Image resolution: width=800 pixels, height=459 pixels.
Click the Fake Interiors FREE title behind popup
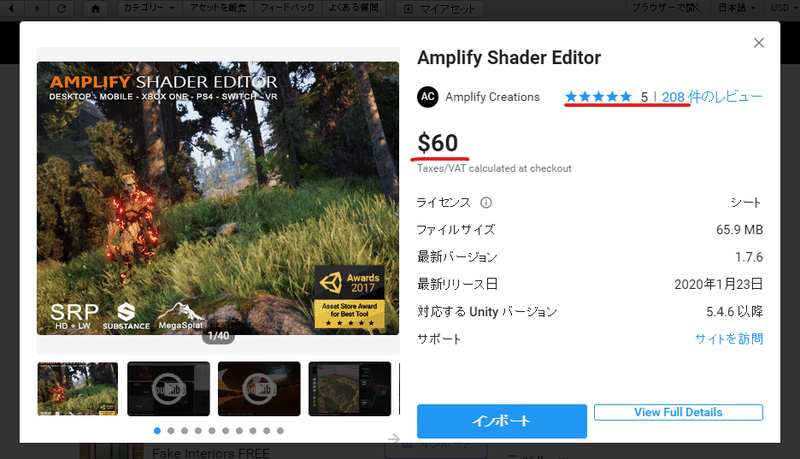coord(211,453)
